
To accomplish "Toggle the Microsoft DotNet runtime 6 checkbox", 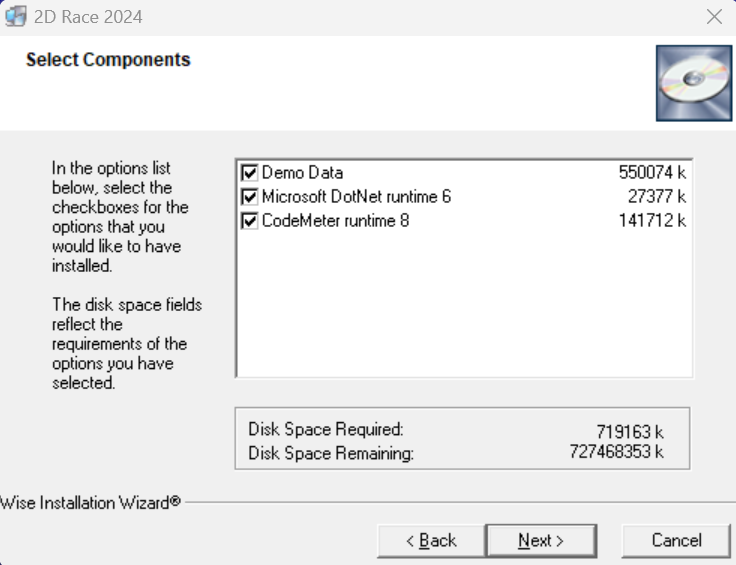I will (x=250, y=197).
